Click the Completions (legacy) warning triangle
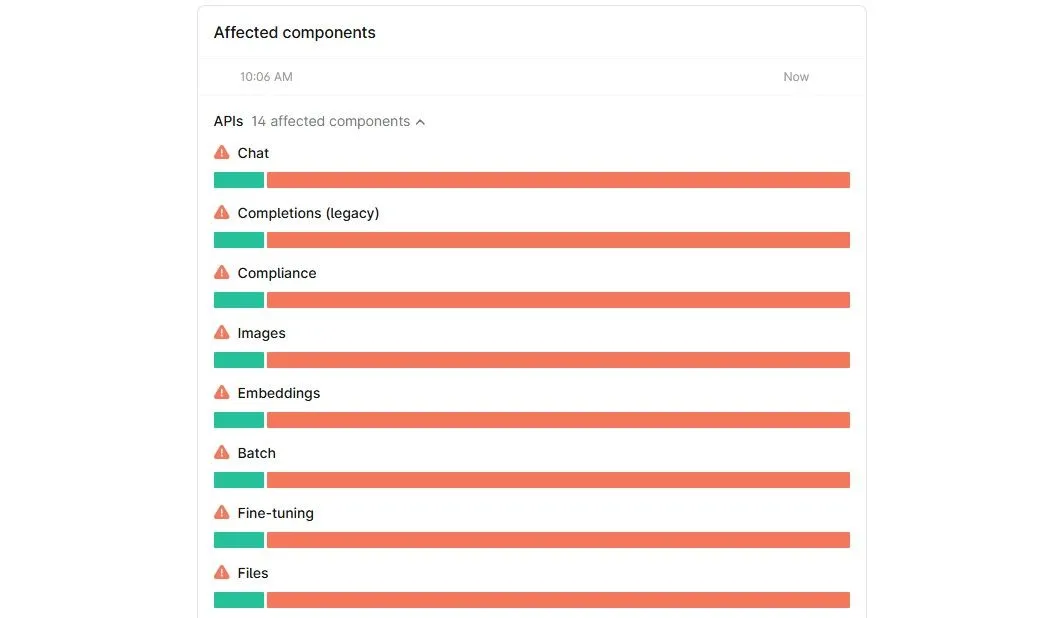This screenshot has width=1048, height=618. click(222, 212)
